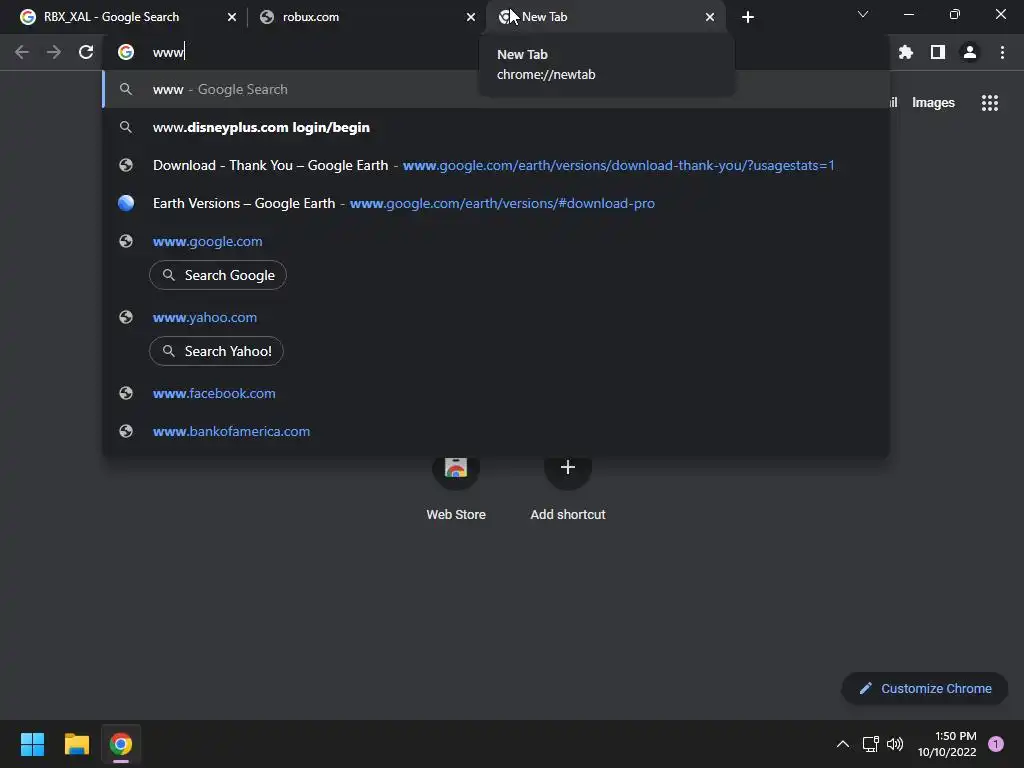Switch to the robux.com tab

pyautogui.click(x=368, y=17)
